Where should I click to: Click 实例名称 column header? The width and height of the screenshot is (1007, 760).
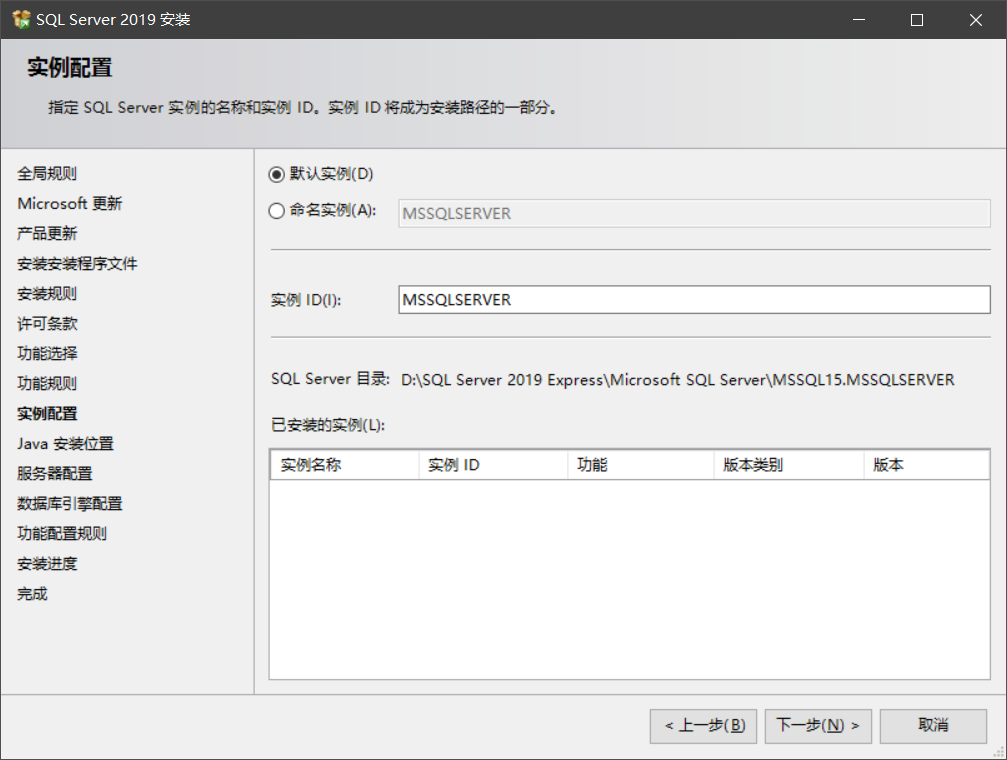(x=345, y=464)
